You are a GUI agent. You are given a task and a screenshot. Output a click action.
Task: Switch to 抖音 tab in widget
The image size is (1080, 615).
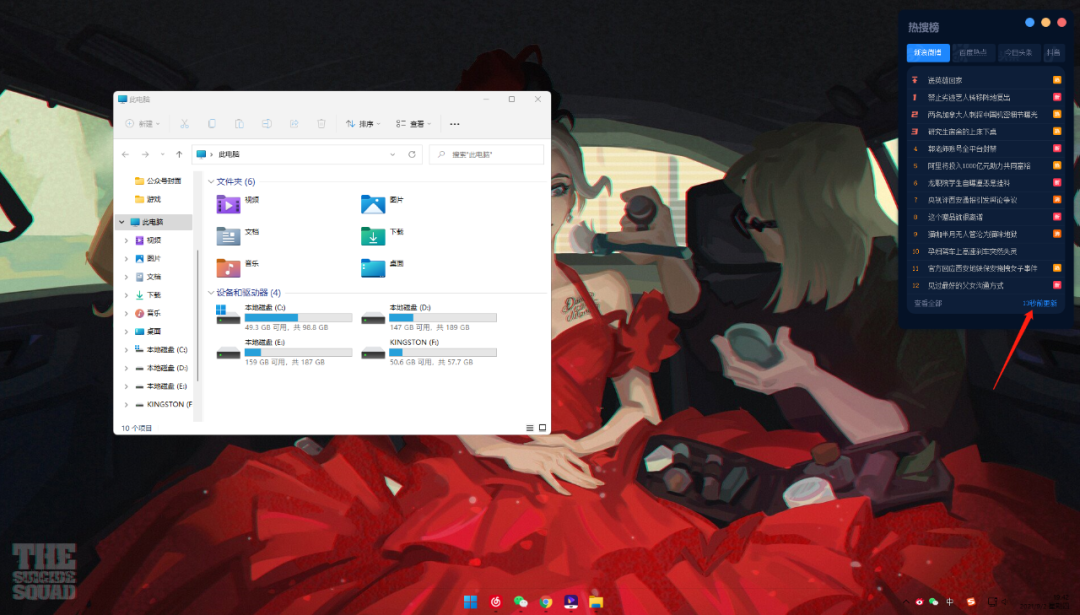click(x=1053, y=52)
